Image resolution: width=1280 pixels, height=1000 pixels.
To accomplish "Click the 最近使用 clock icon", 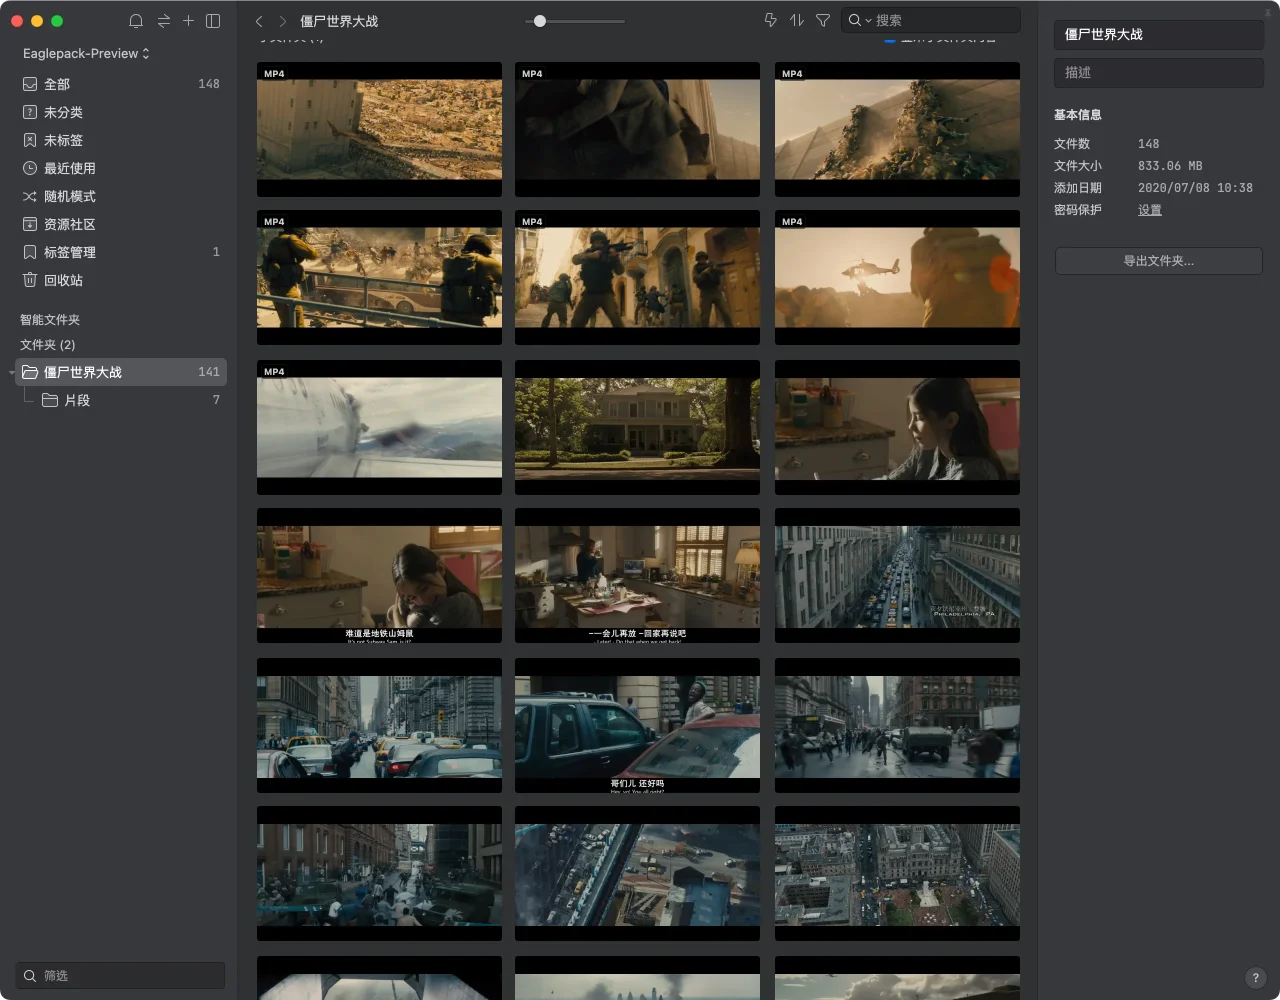I will (x=30, y=168).
